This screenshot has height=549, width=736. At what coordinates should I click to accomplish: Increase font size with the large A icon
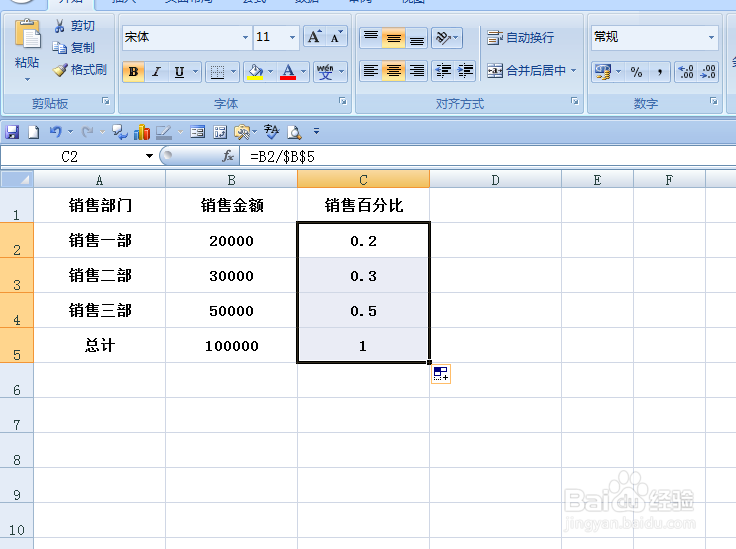coord(314,37)
